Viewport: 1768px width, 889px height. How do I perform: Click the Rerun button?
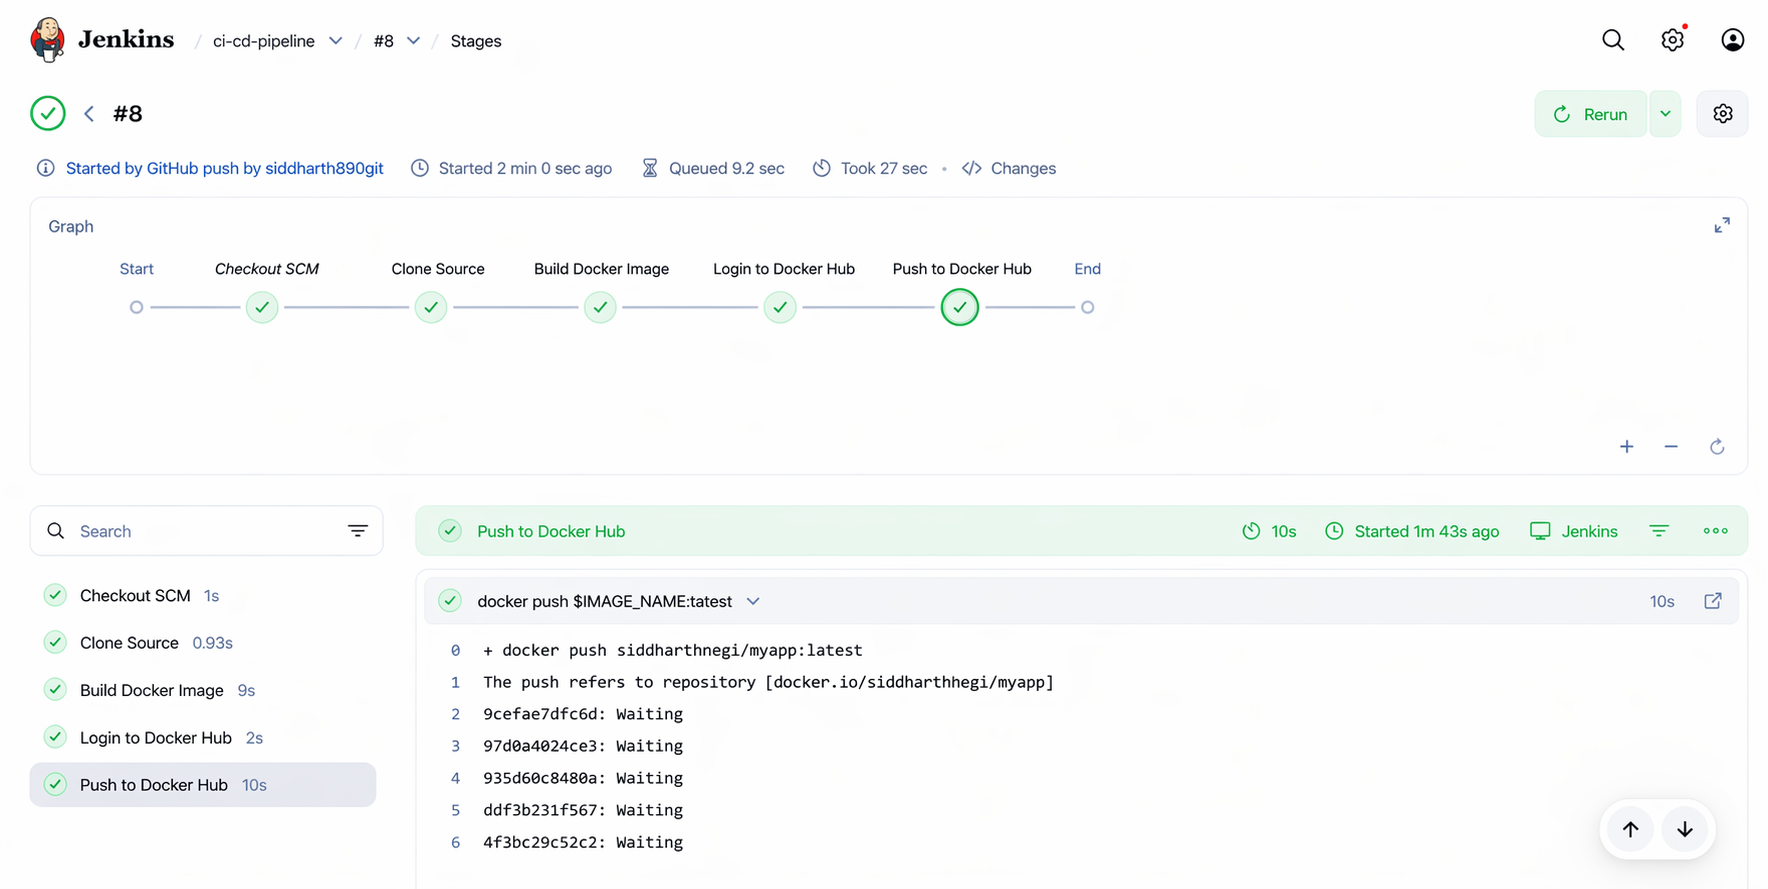[x=1591, y=114]
